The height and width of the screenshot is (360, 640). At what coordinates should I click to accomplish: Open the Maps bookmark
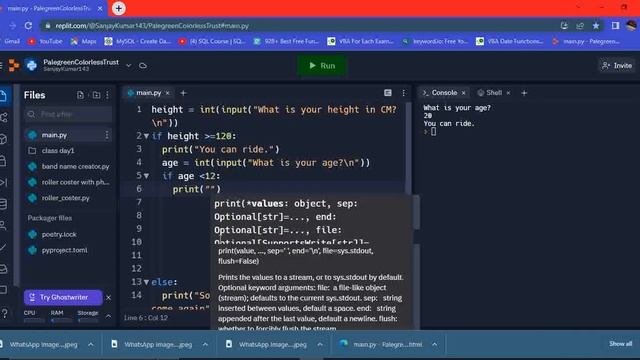click(x=84, y=41)
